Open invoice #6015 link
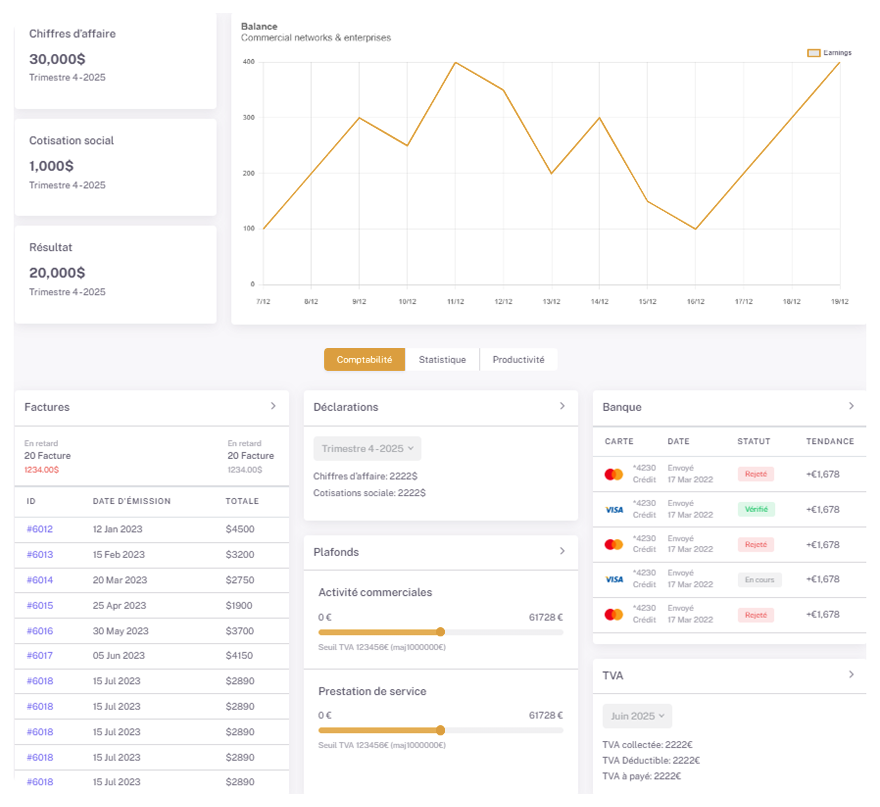The height and width of the screenshot is (807, 880). [x=40, y=606]
